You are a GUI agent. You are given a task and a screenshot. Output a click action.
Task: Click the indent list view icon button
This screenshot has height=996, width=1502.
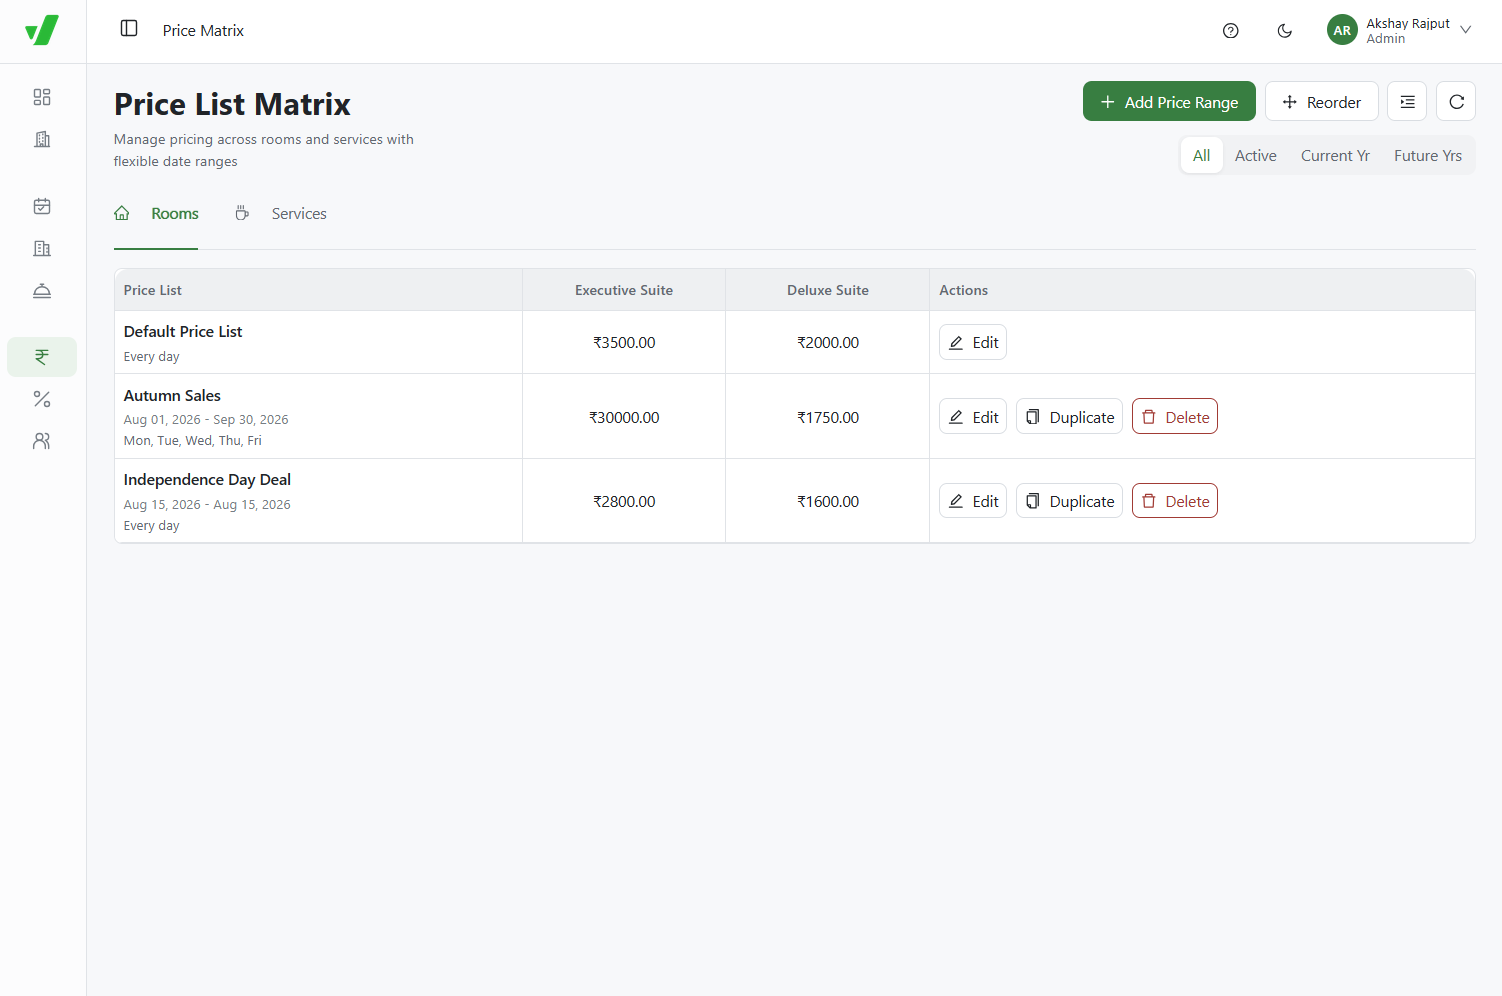point(1407,102)
